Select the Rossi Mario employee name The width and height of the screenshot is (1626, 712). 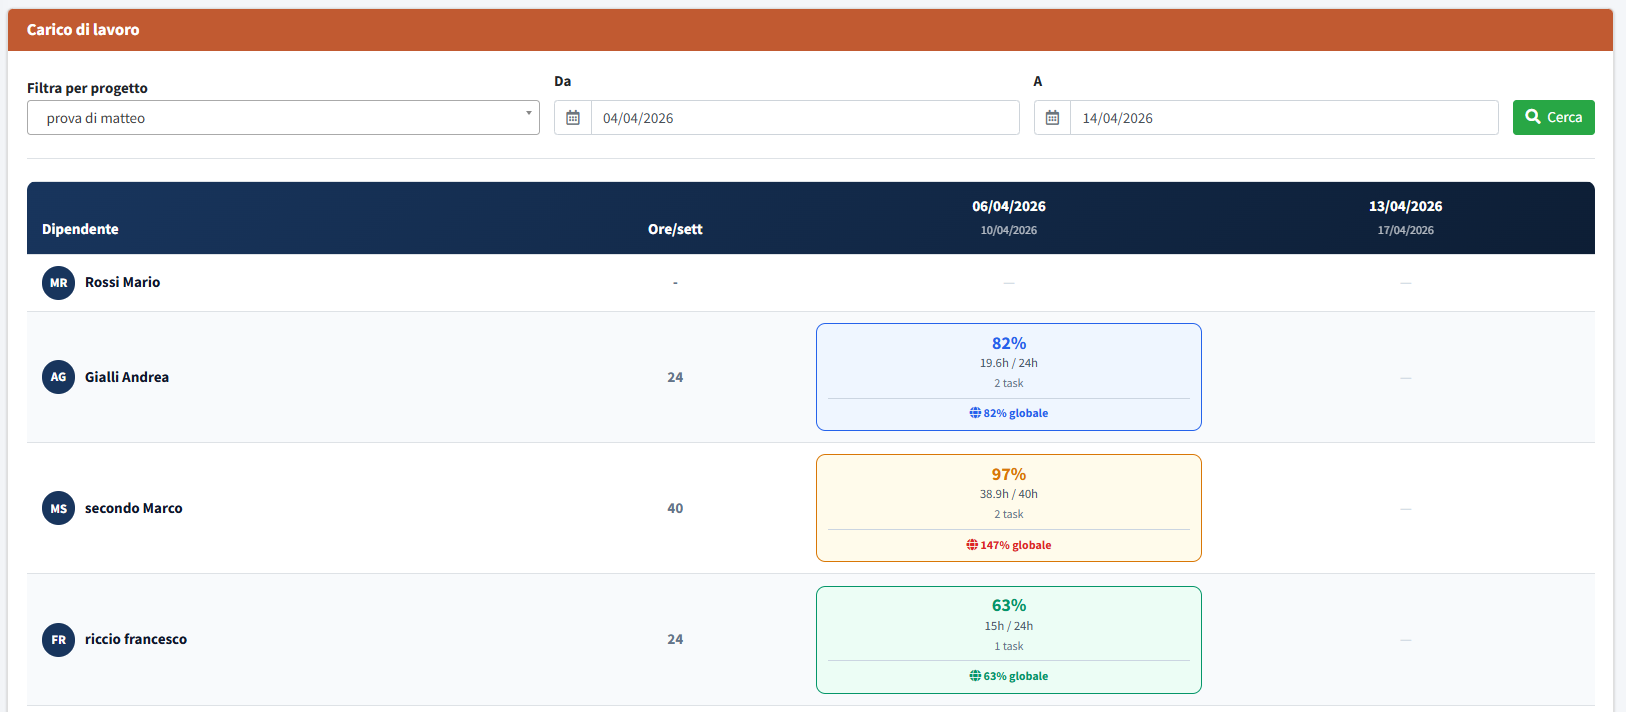click(122, 283)
